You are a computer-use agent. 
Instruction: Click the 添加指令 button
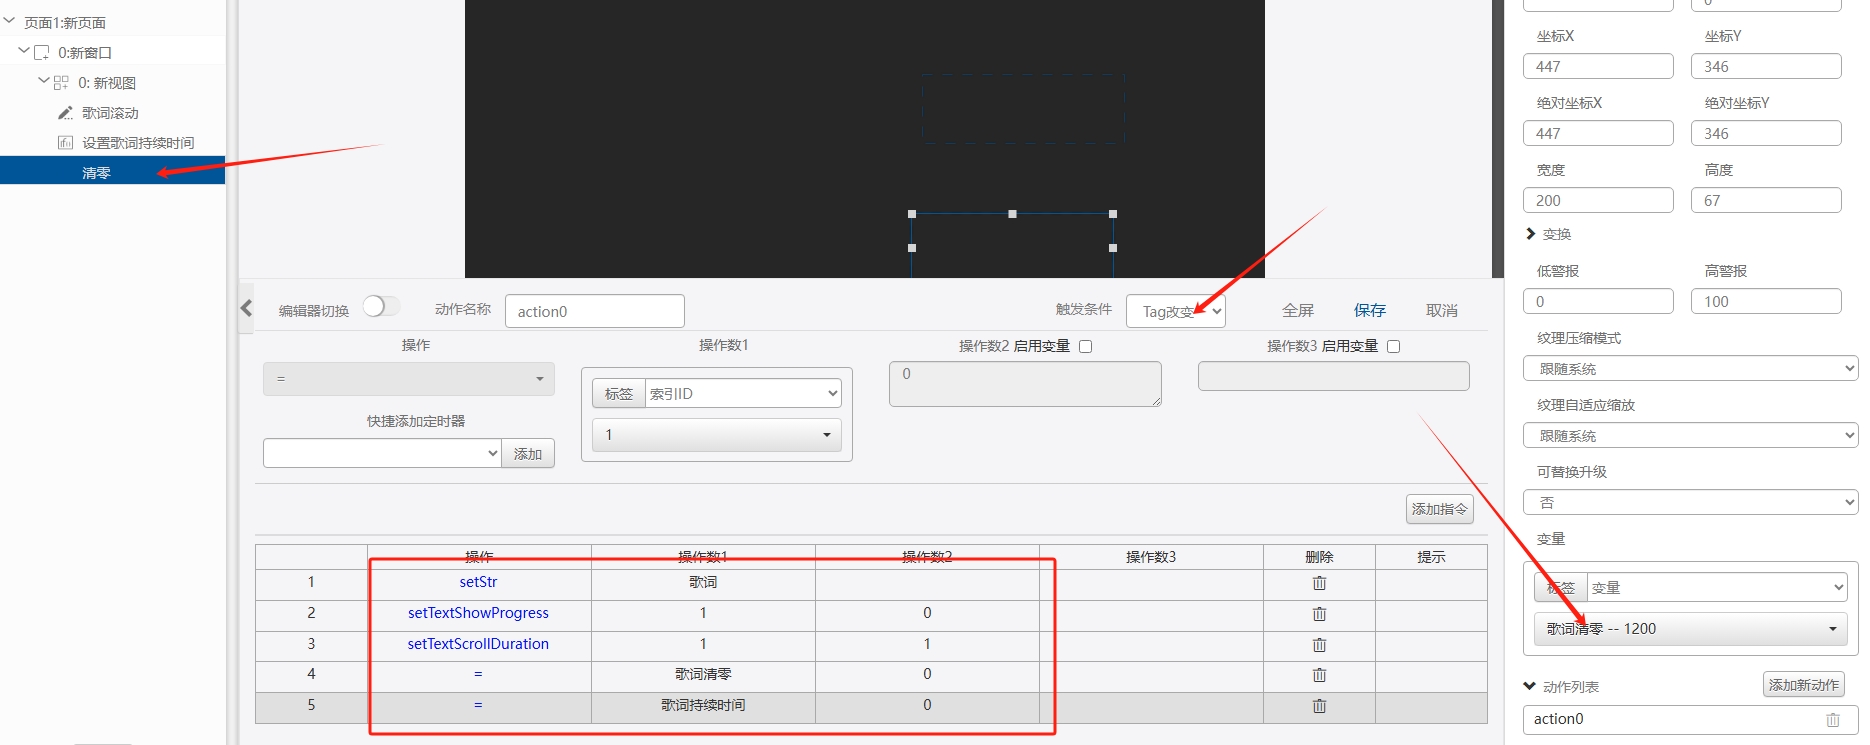(1439, 509)
